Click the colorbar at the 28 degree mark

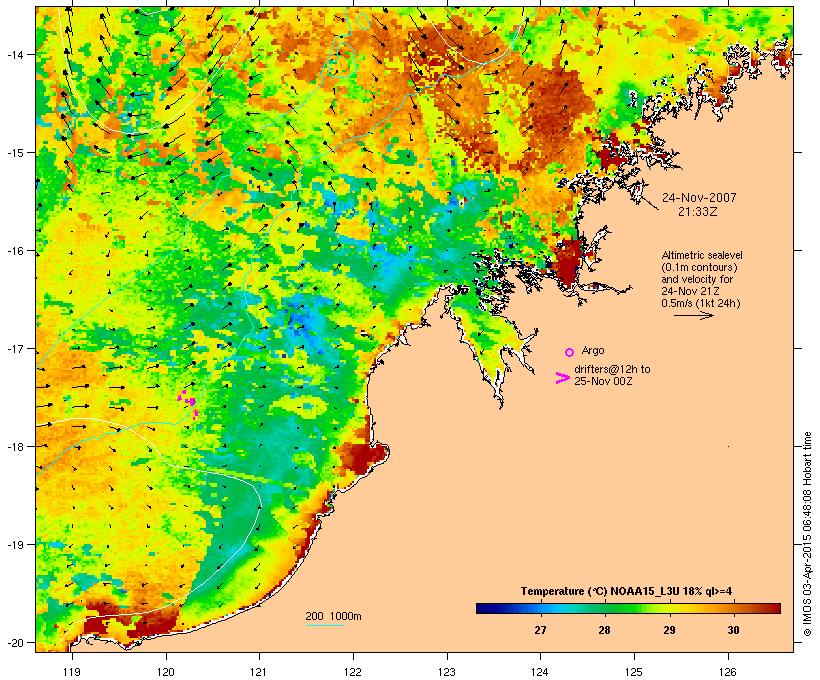coord(605,608)
